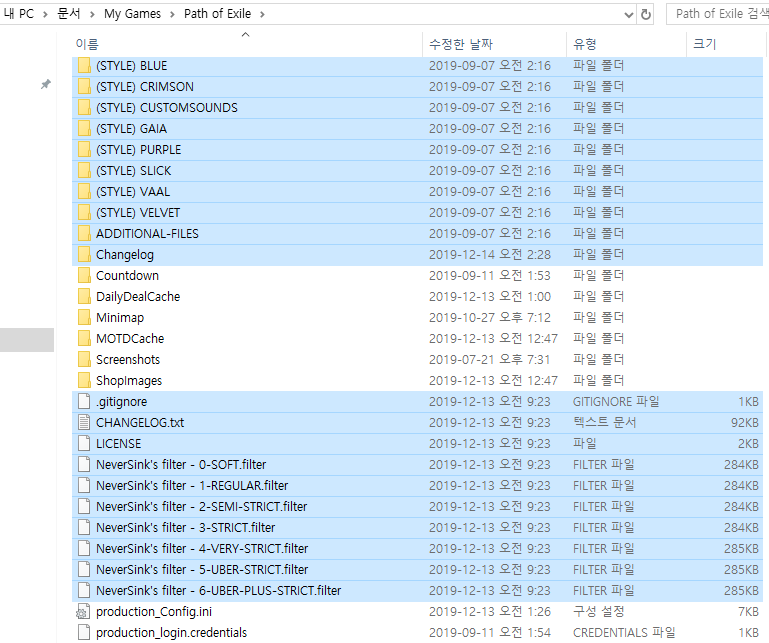Image resolution: width=769 pixels, height=643 pixels.
Task: Click the (STYLE) VAAL folder icon
Action: click(84, 192)
